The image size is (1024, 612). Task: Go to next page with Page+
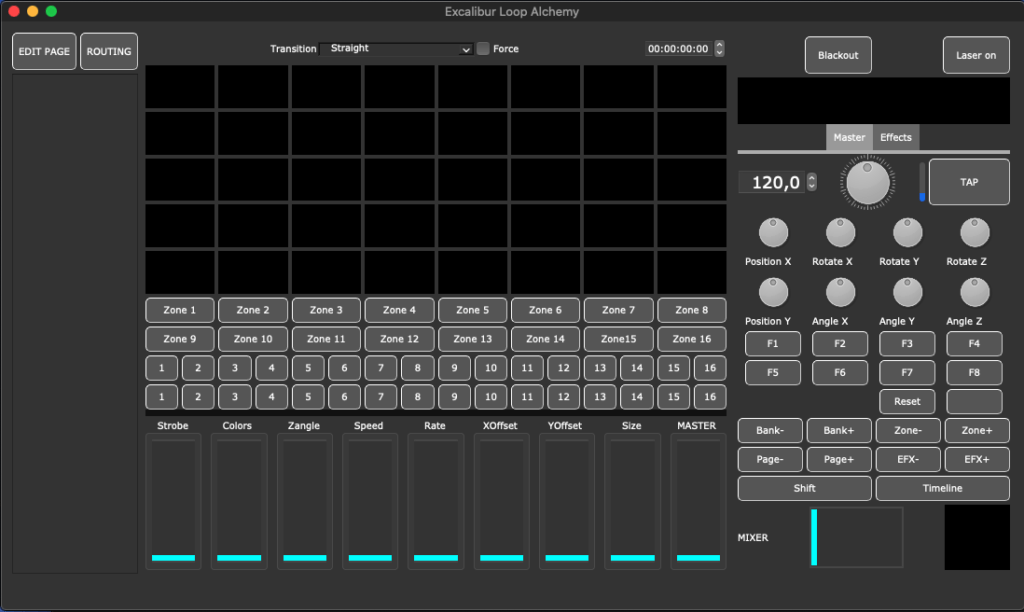tap(839, 459)
